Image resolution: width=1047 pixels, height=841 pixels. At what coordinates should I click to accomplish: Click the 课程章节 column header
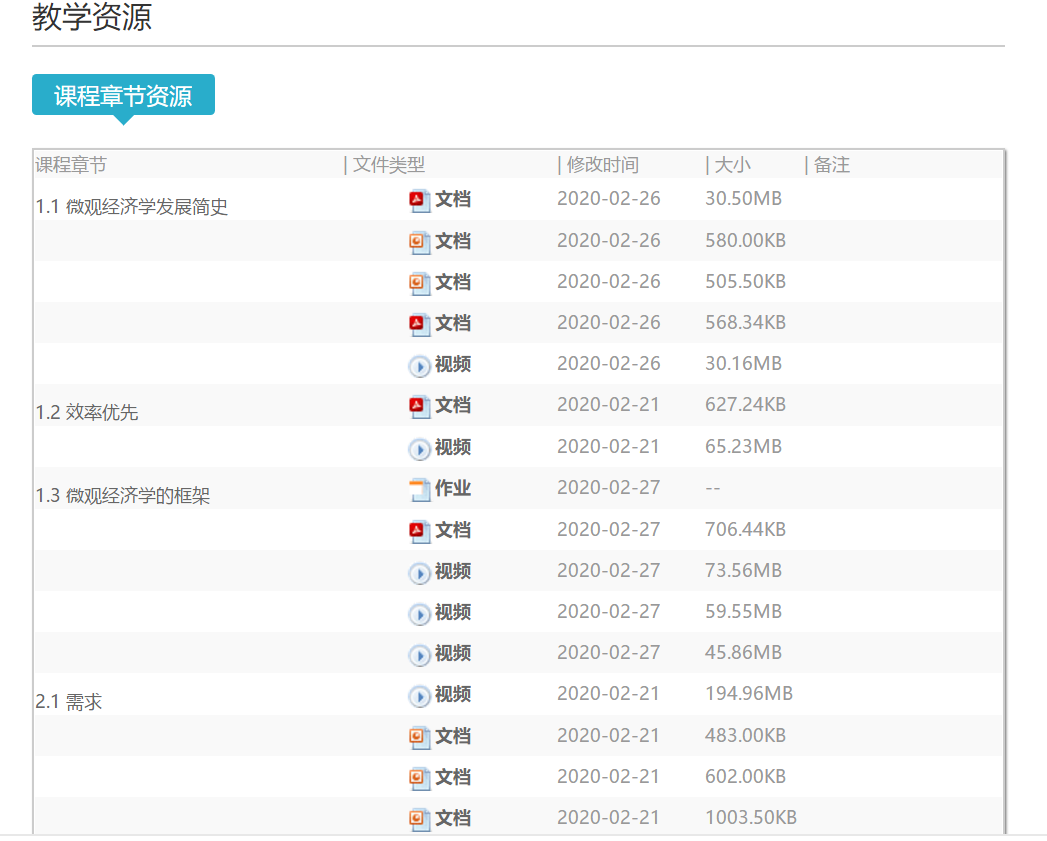point(71,165)
